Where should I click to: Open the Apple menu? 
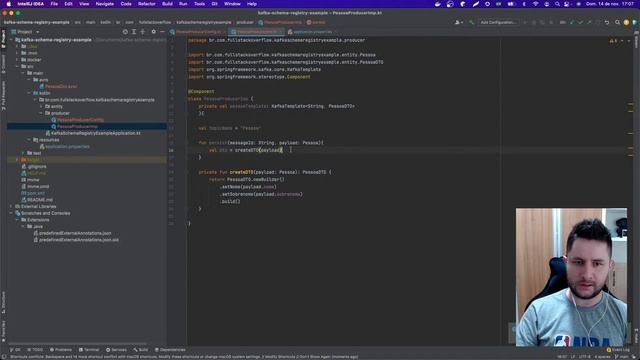point(9,4)
